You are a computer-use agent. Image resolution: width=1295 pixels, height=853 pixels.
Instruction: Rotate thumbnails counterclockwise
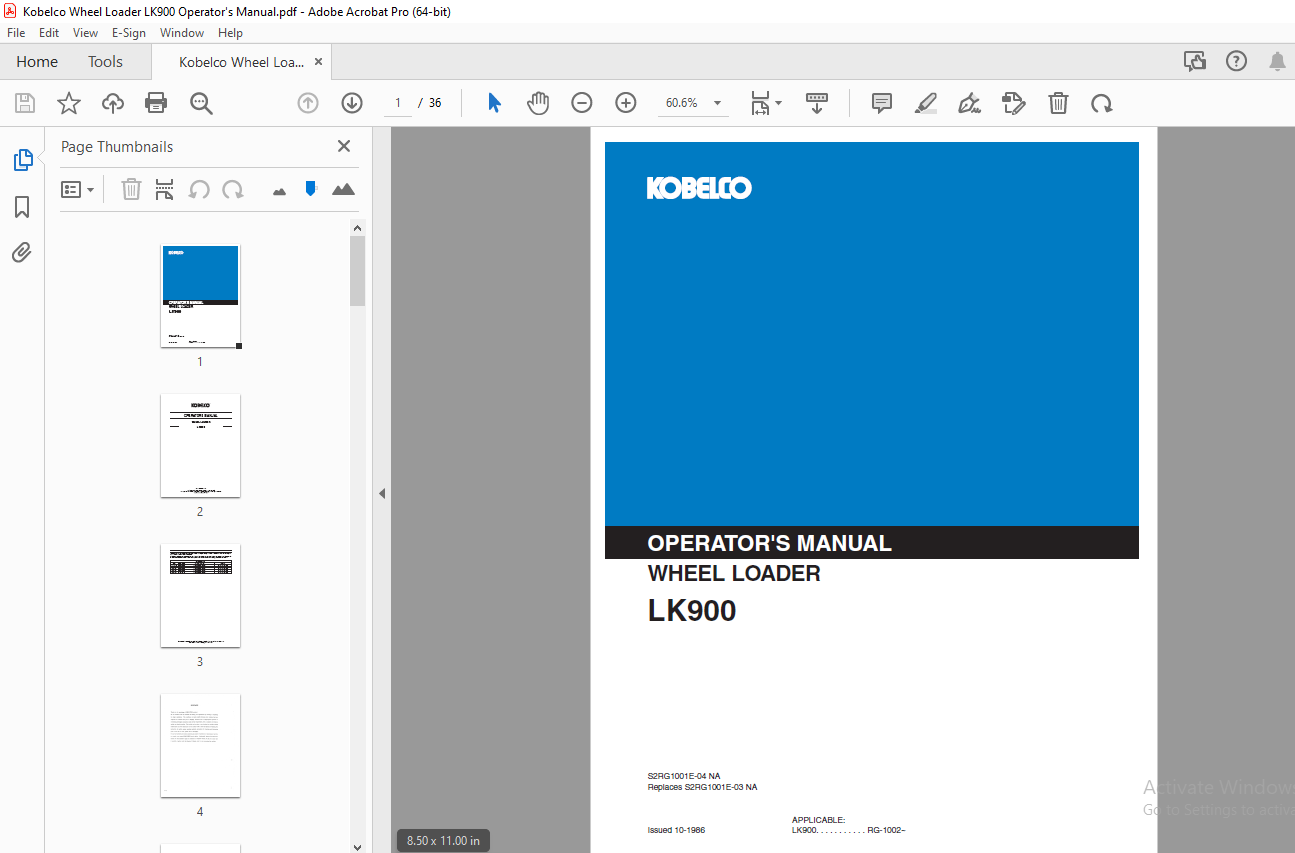tap(199, 189)
